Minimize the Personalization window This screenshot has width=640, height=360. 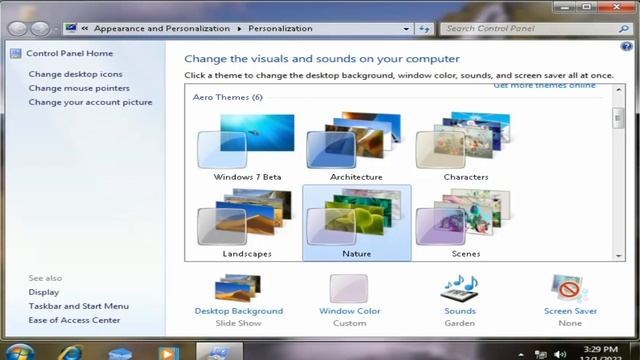click(565, 7)
